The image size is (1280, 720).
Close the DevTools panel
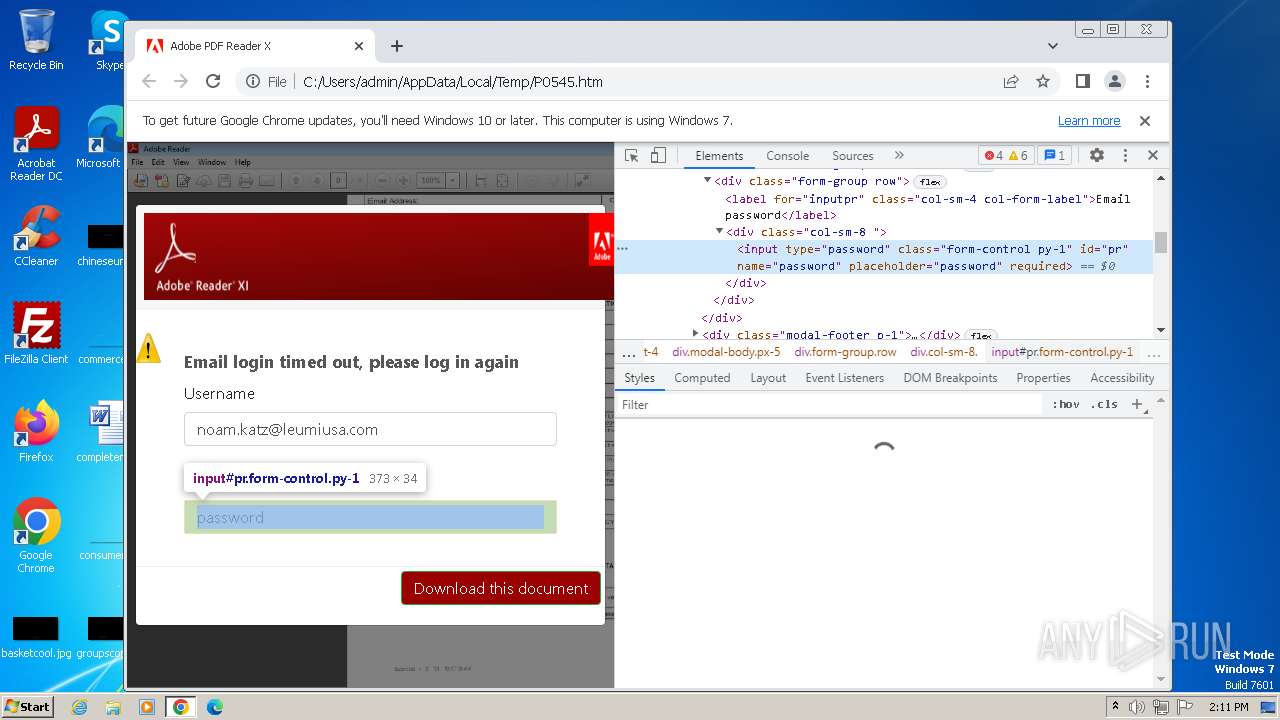click(x=1153, y=155)
